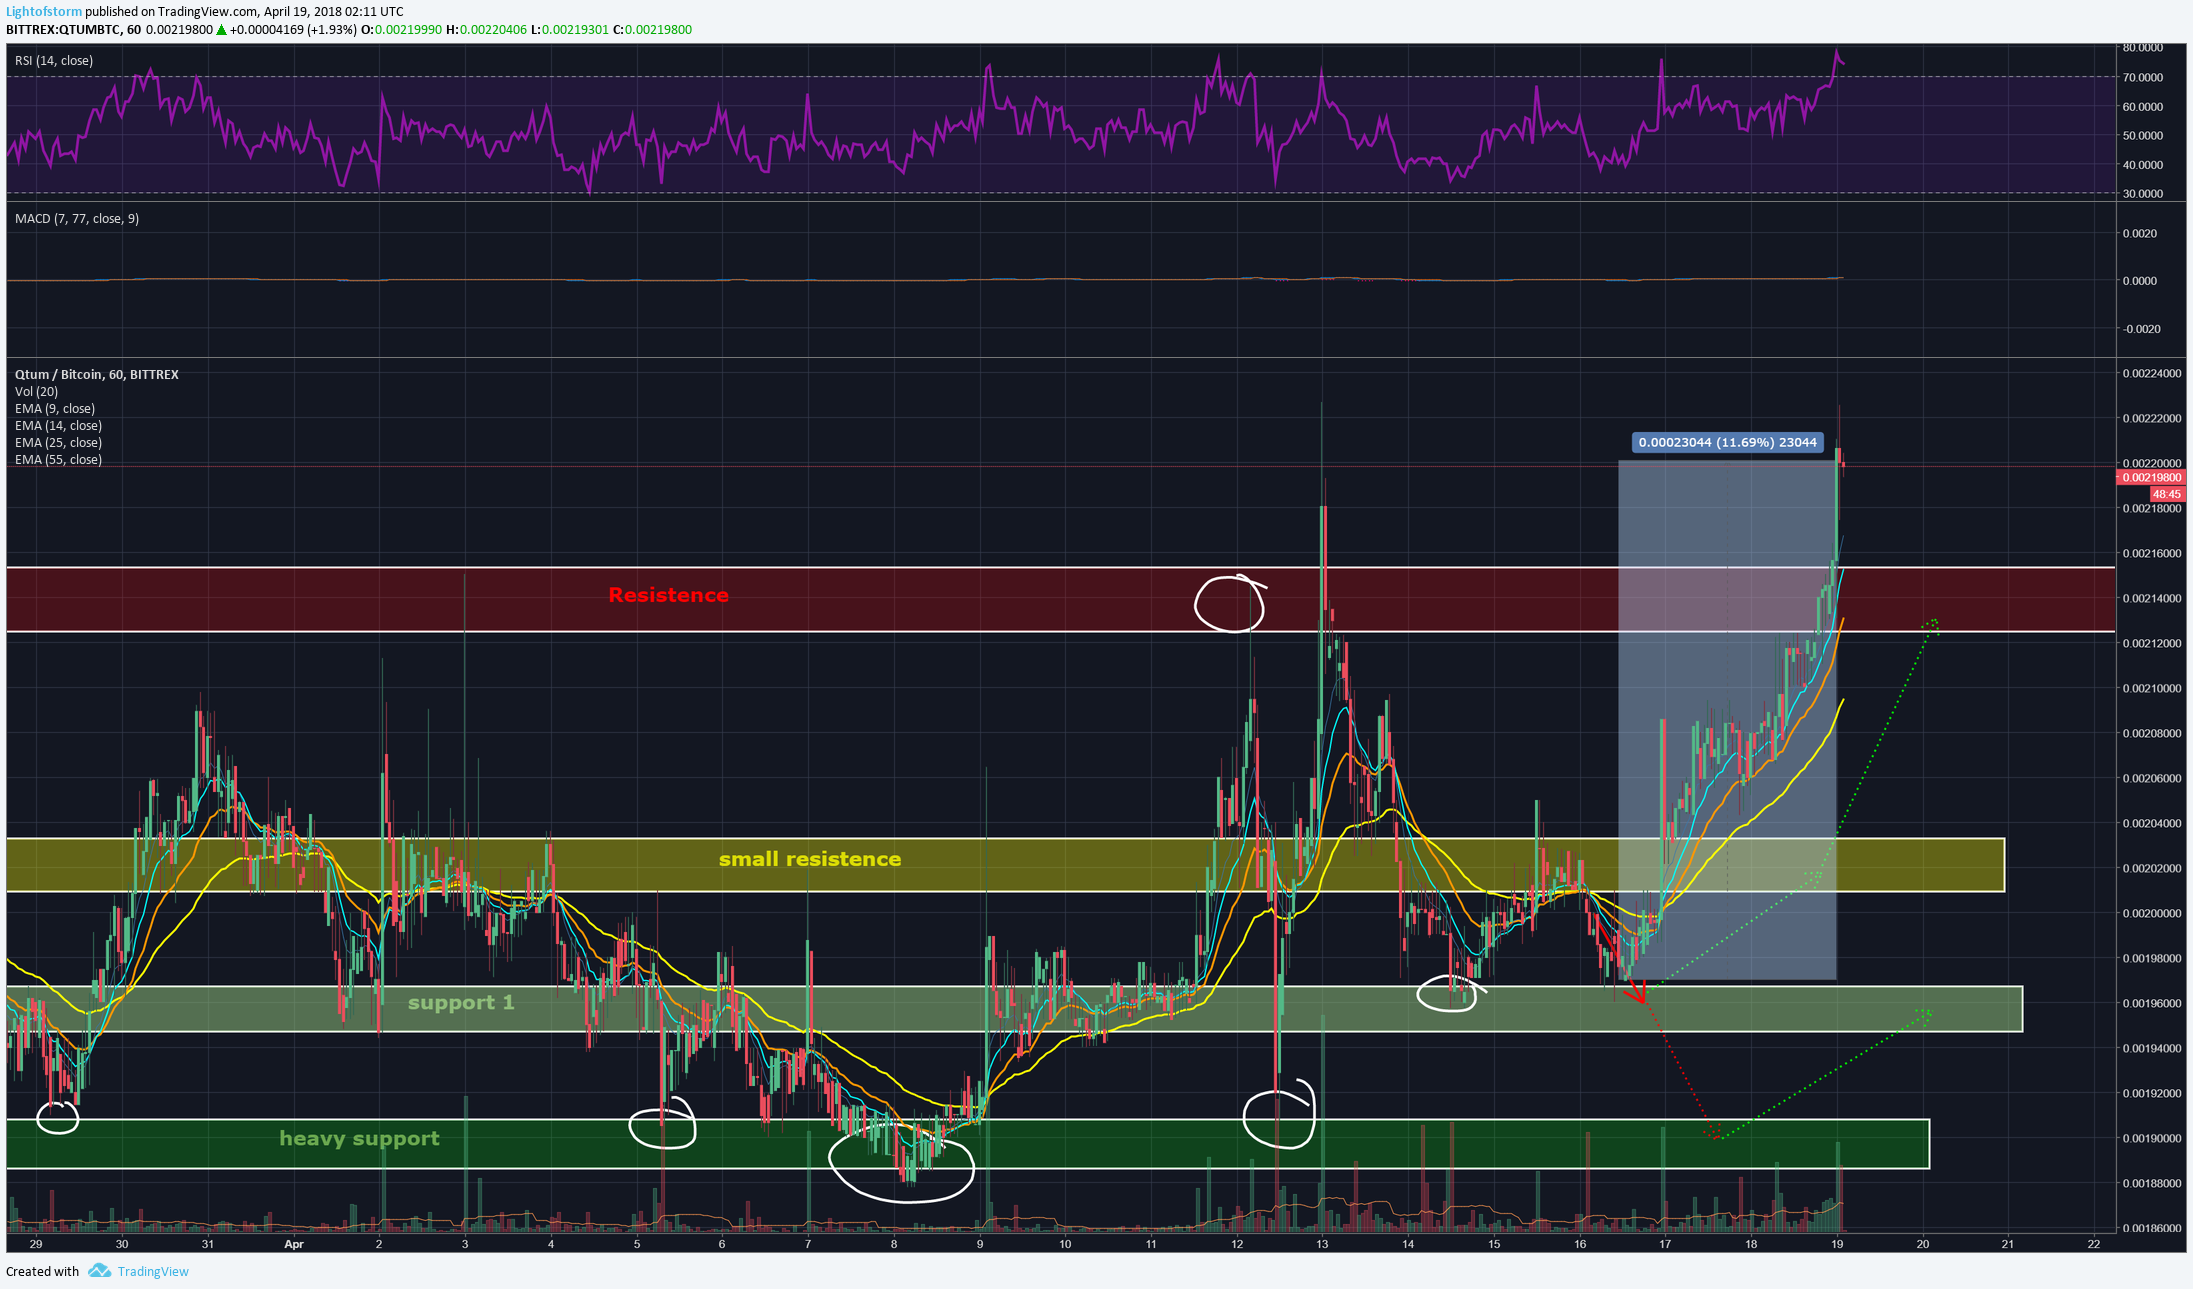Click the 0.0020 MACD axis label
Screen dimensions: 2193x1289
coord(2140,234)
